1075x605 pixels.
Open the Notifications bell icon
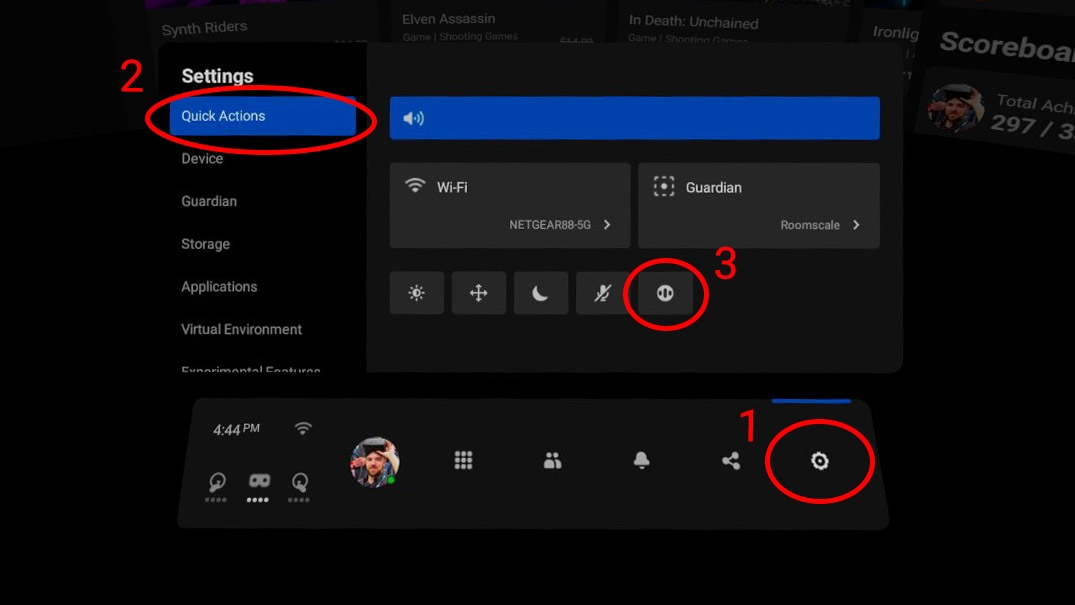click(641, 460)
